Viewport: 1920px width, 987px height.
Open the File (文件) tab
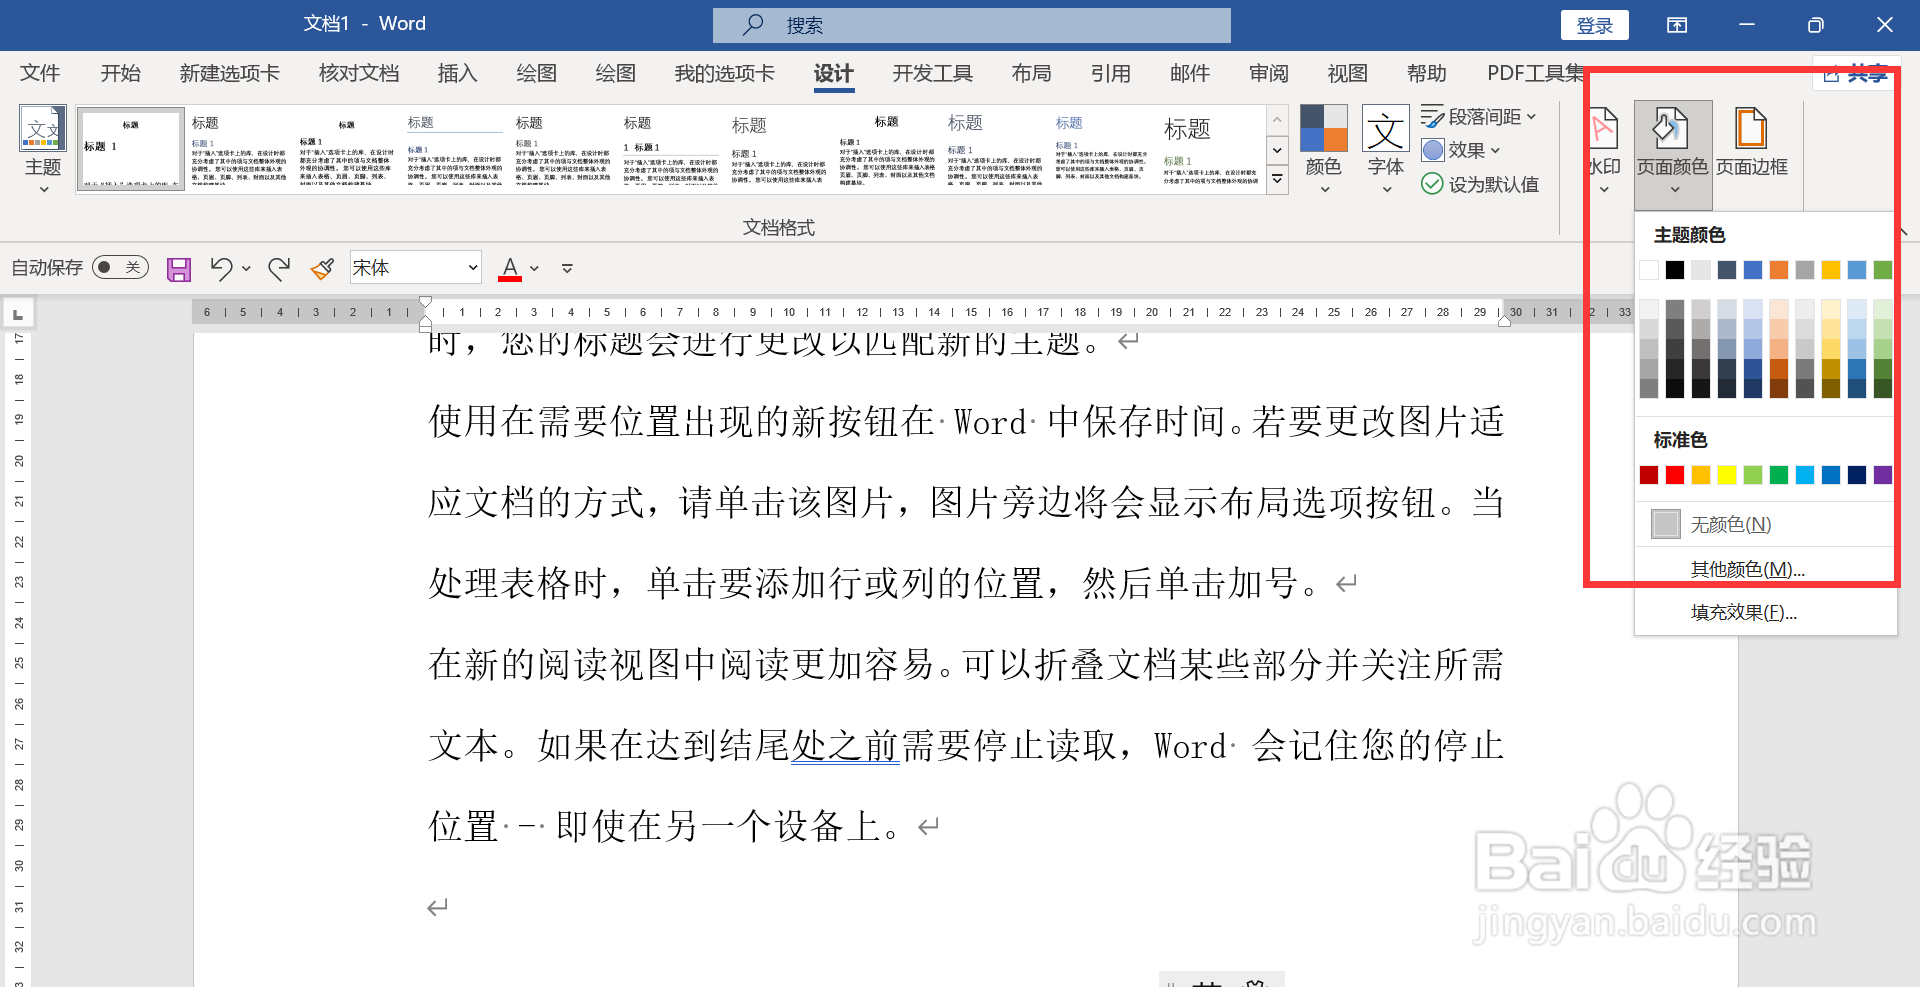(x=40, y=73)
